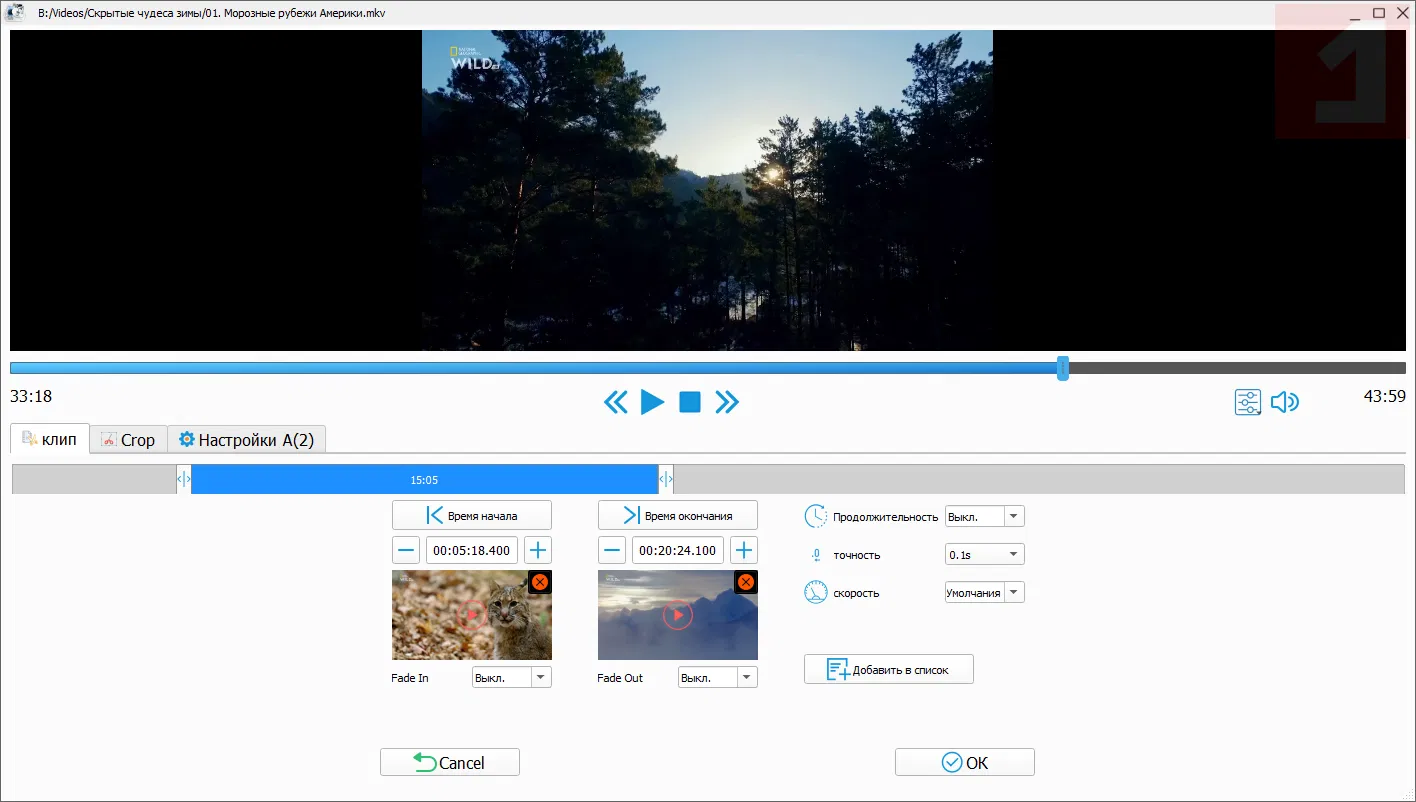Viewport: 1416px width, 802px height.
Task: Open the Настройки A(2) tab
Action: [x=246, y=440]
